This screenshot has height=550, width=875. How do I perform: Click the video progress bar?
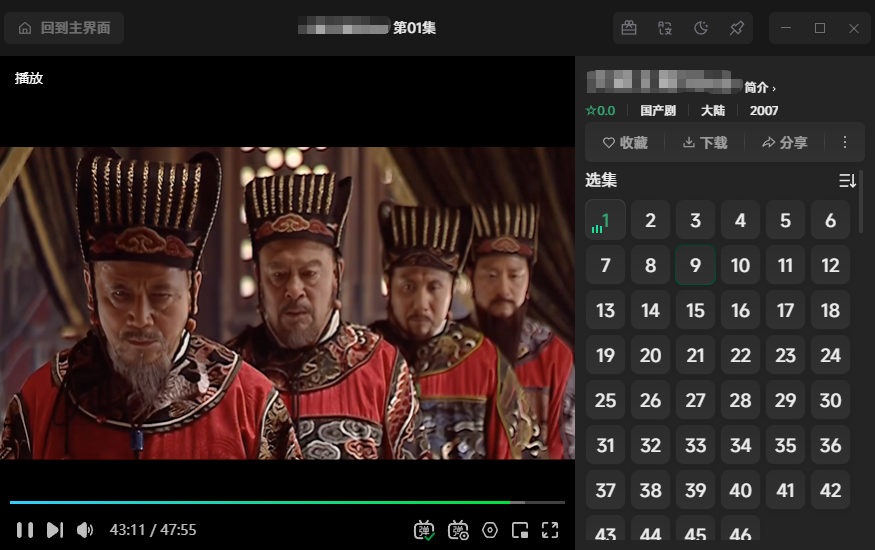[x=287, y=503]
